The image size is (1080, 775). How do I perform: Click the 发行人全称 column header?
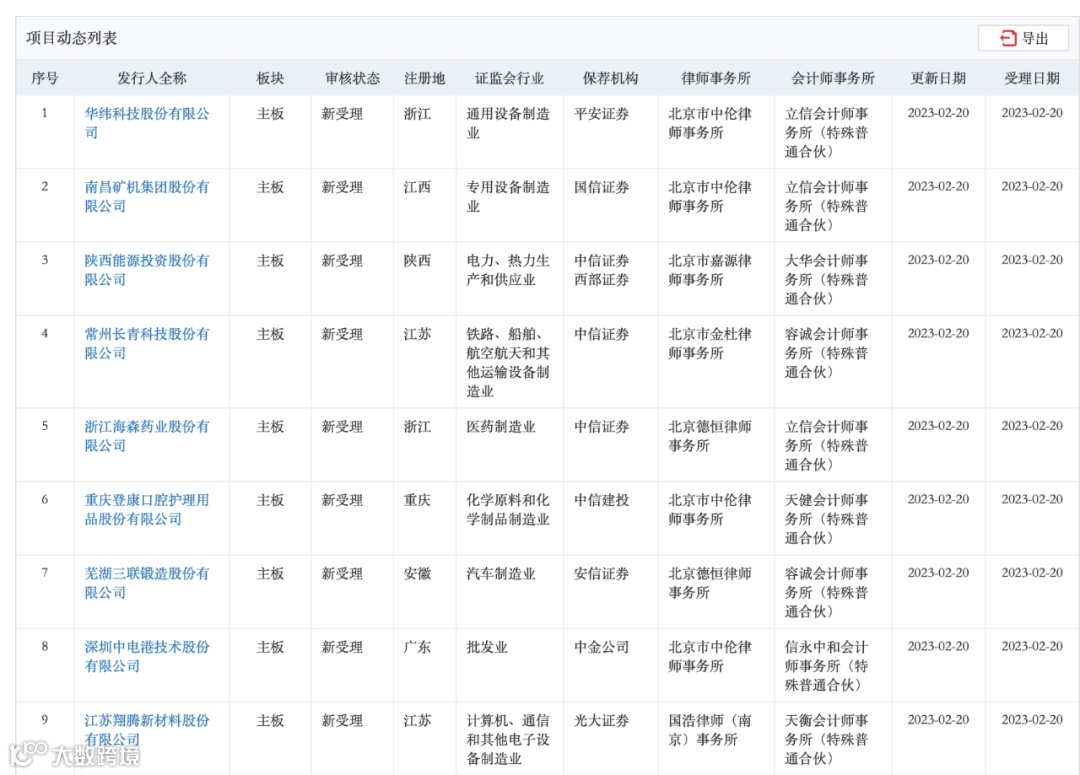tap(152, 79)
